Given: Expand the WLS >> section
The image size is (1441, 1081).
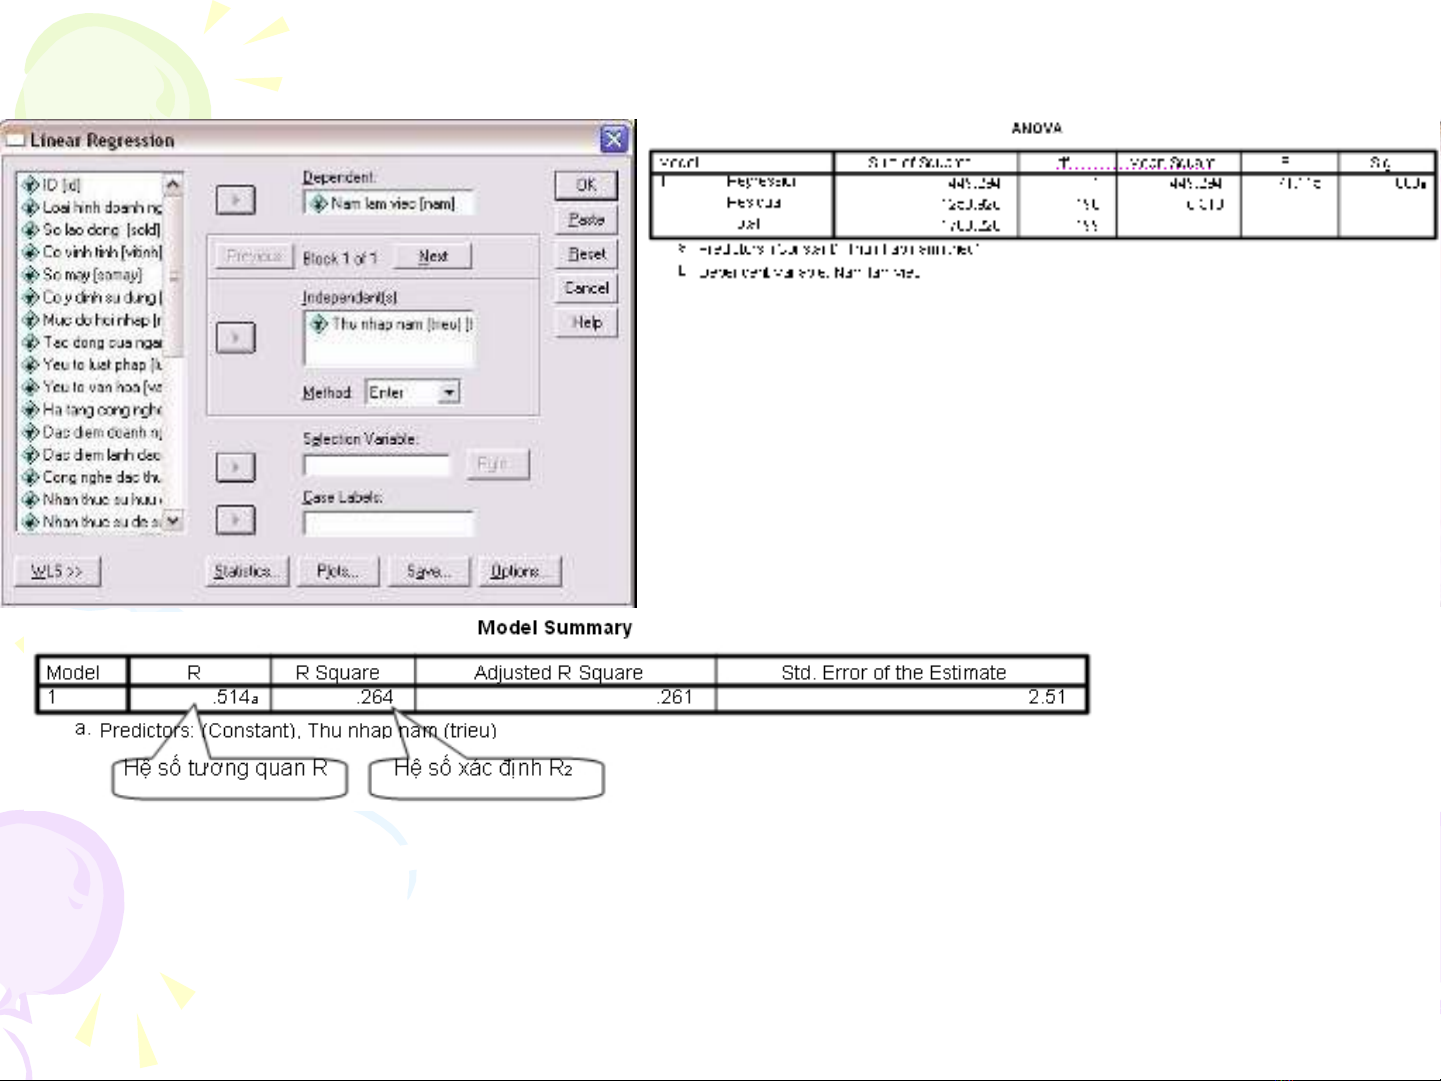Looking at the screenshot, I should [57, 571].
